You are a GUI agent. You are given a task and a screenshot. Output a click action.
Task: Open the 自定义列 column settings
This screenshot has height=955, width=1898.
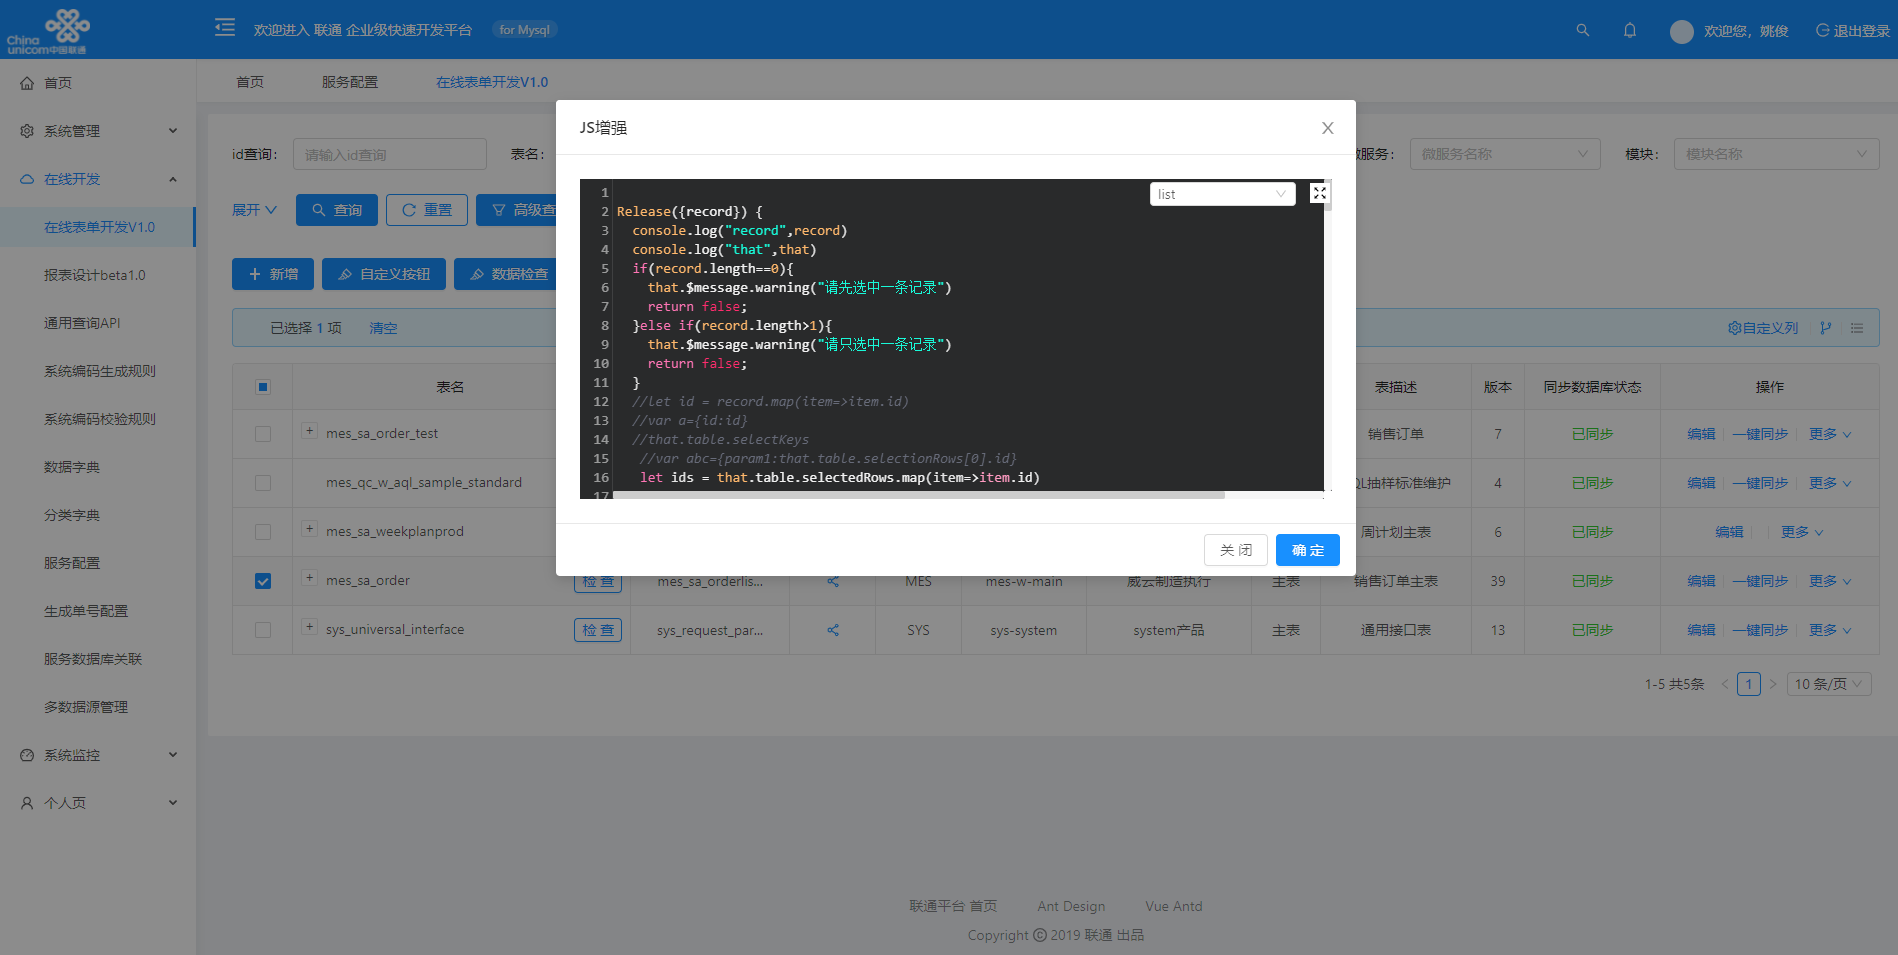coord(1763,328)
